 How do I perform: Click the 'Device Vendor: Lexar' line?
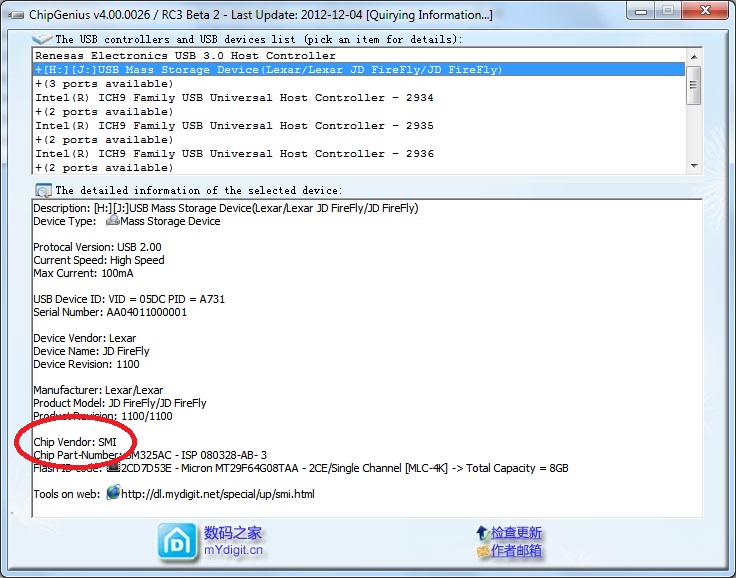pyautogui.click(x=84, y=338)
